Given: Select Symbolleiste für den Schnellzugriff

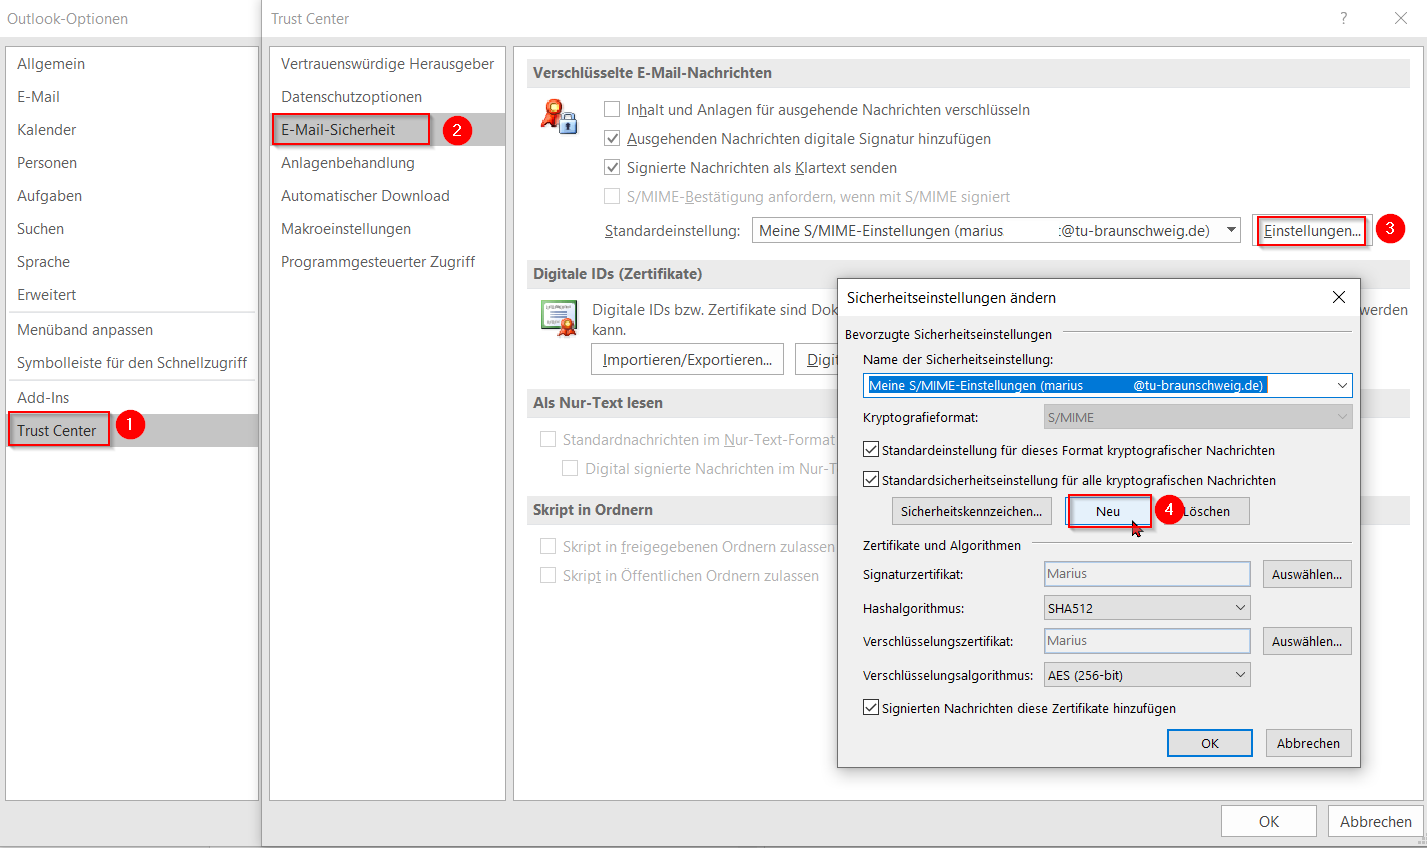Looking at the screenshot, I should (x=132, y=363).
